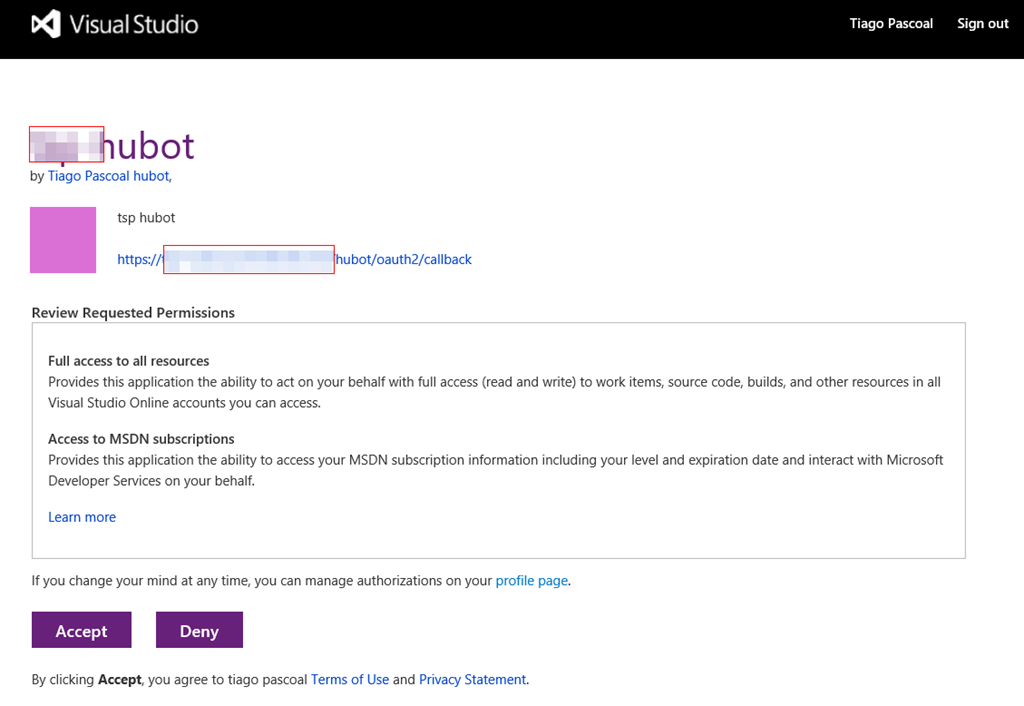Deny the requested permissions
This screenshot has height=706, width=1024.
coord(199,630)
